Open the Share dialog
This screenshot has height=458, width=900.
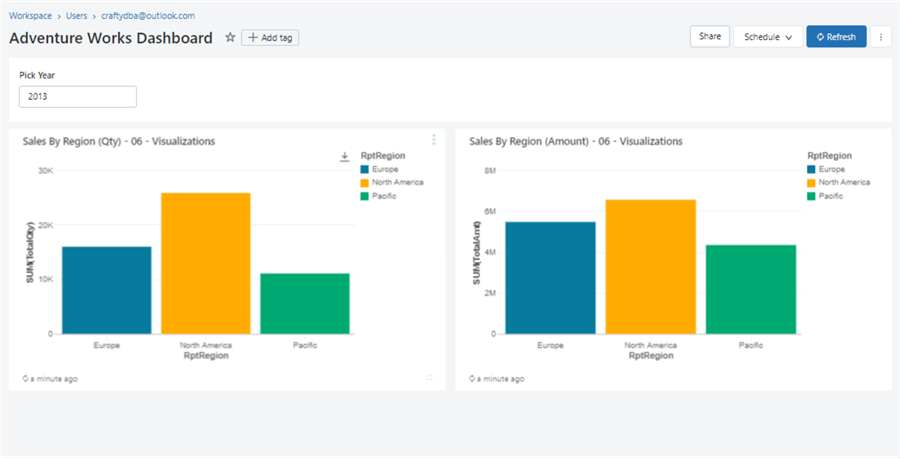tap(709, 36)
